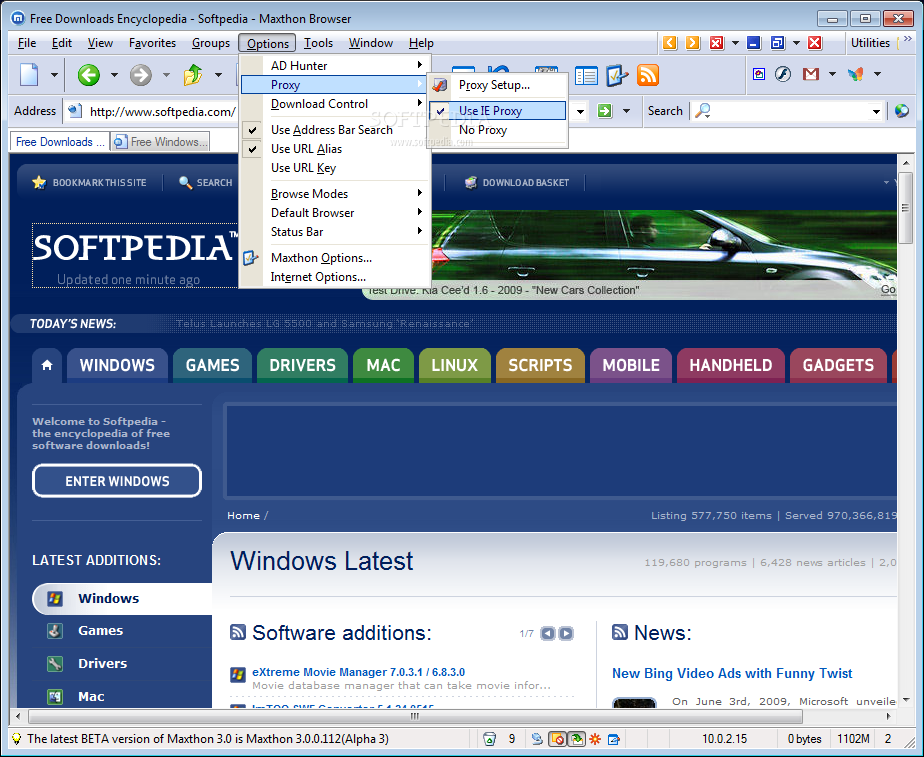Go to previous tab with orange left arrow
This screenshot has width=924, height=757.
point(670,43)
